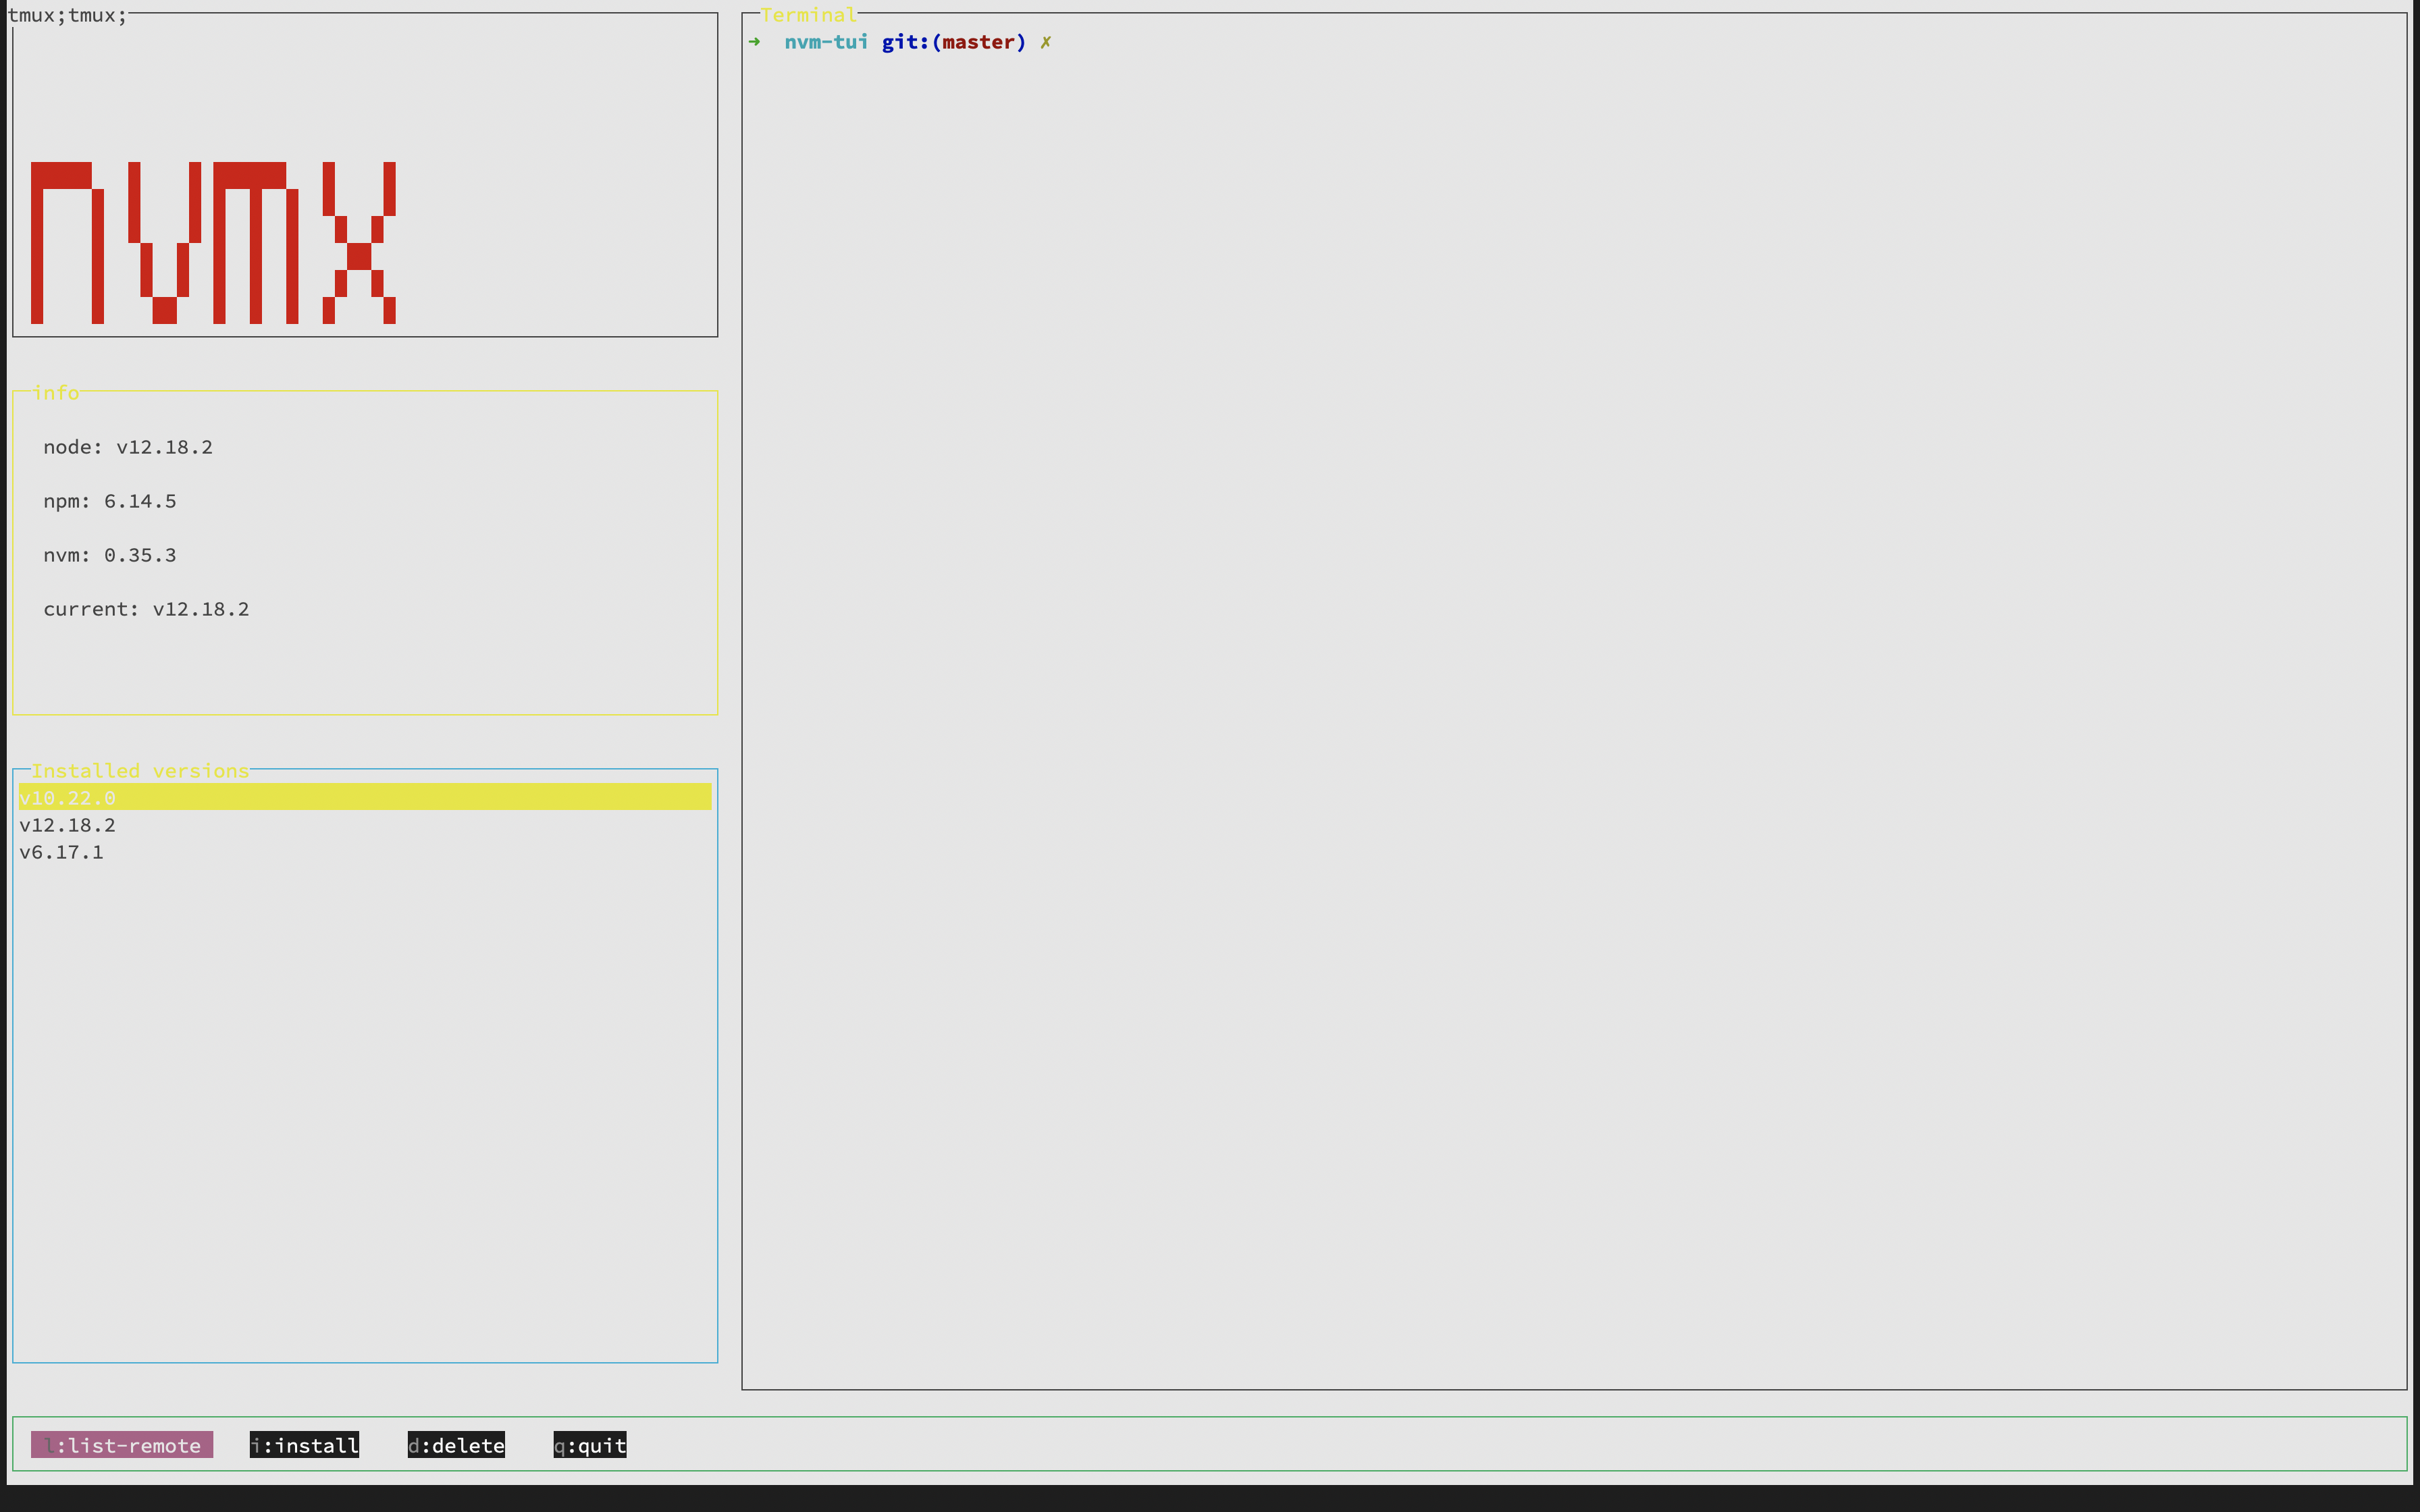Click the tmux;tmux; title text
2420x1512 pixels.
67,15
